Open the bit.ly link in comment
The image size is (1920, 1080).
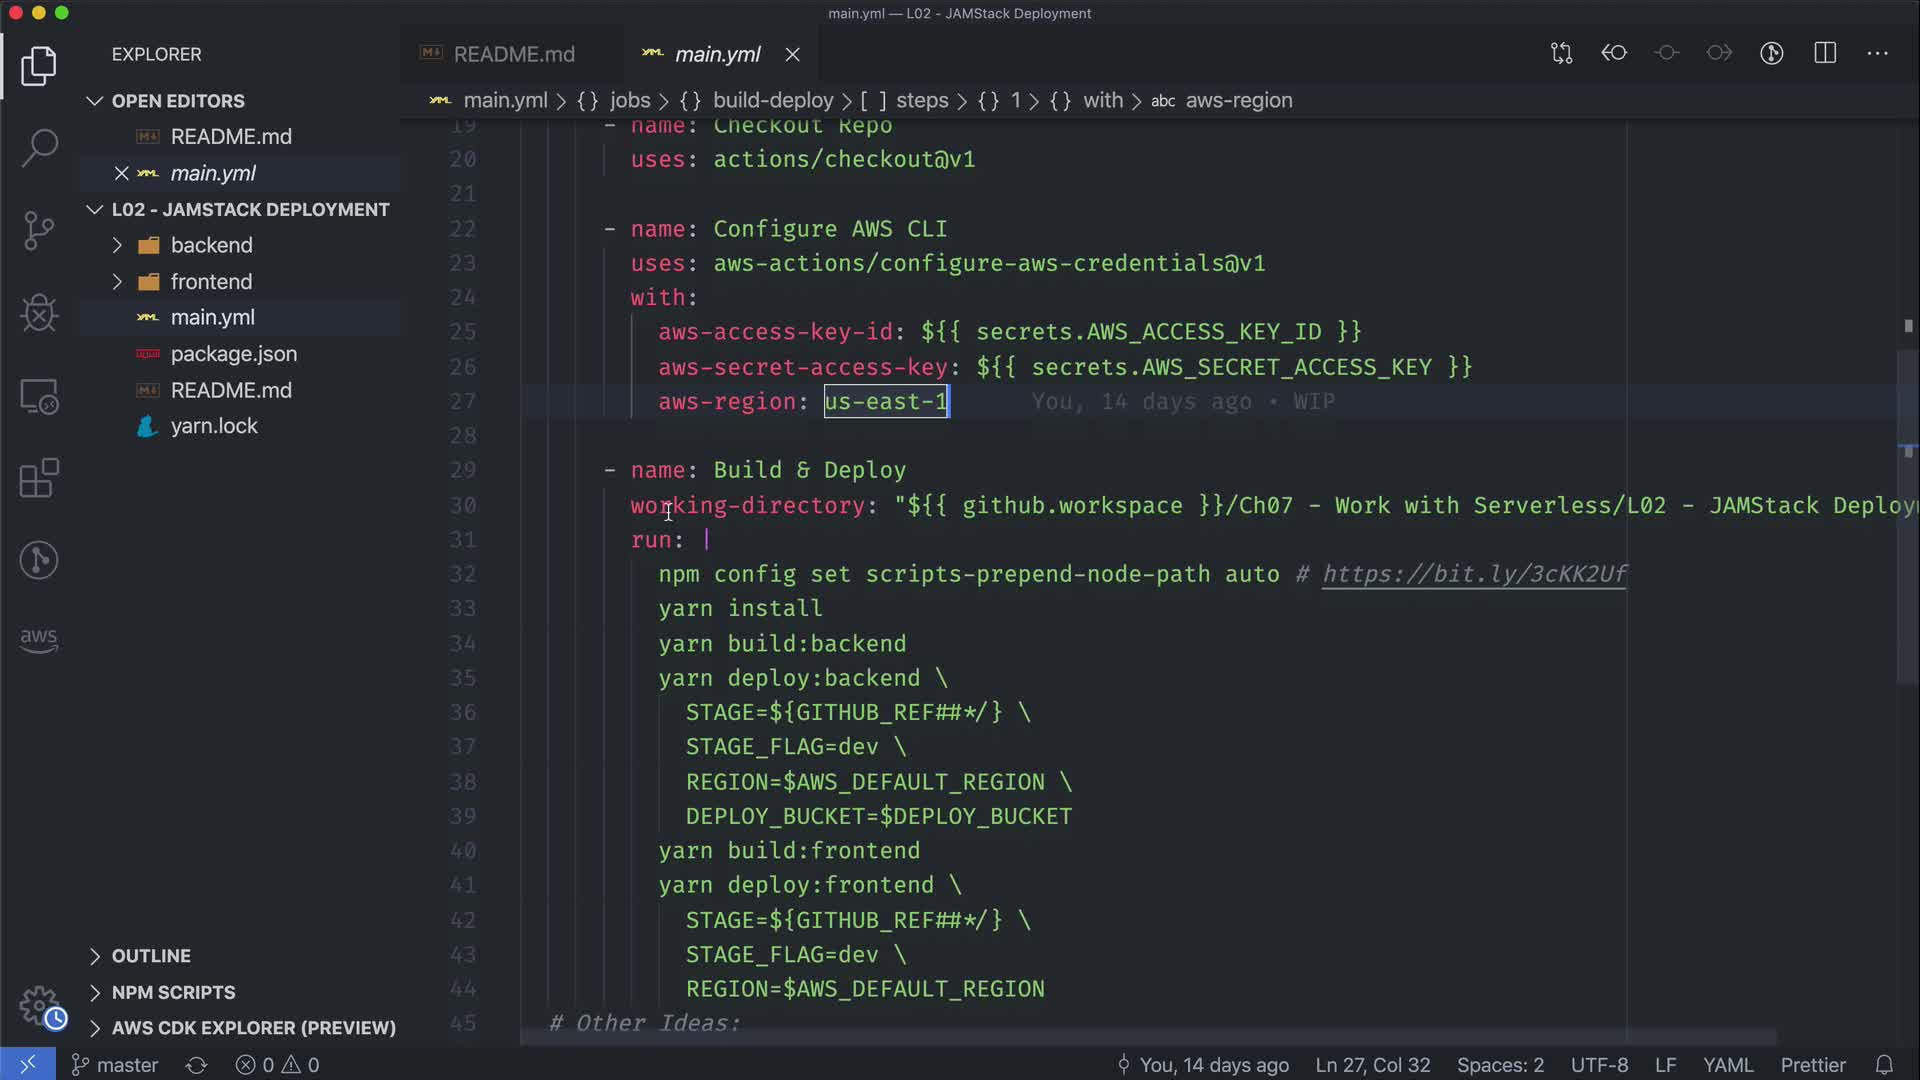point(1474,574)
